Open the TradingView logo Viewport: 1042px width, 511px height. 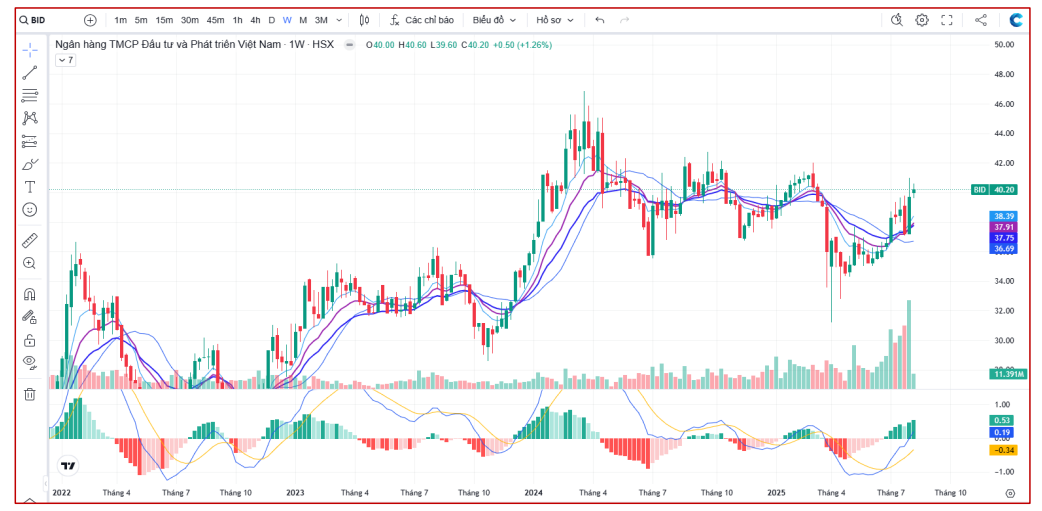[67, 466]
